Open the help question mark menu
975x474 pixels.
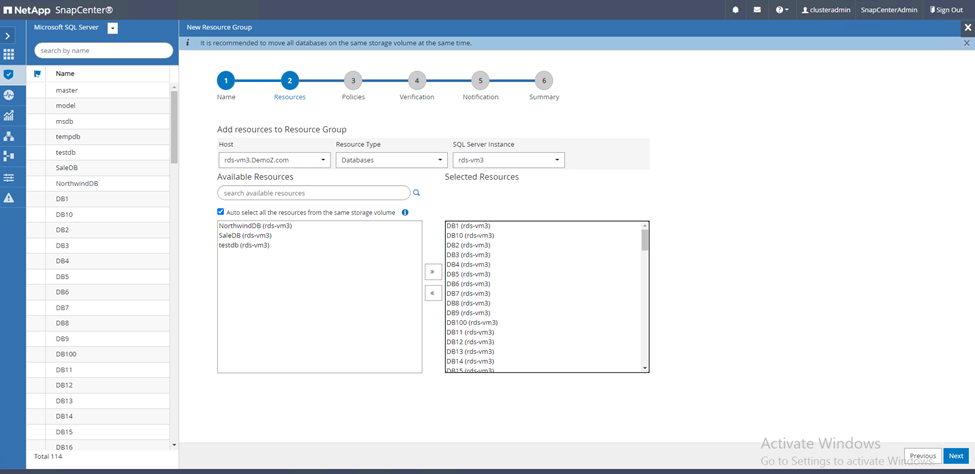782,10
